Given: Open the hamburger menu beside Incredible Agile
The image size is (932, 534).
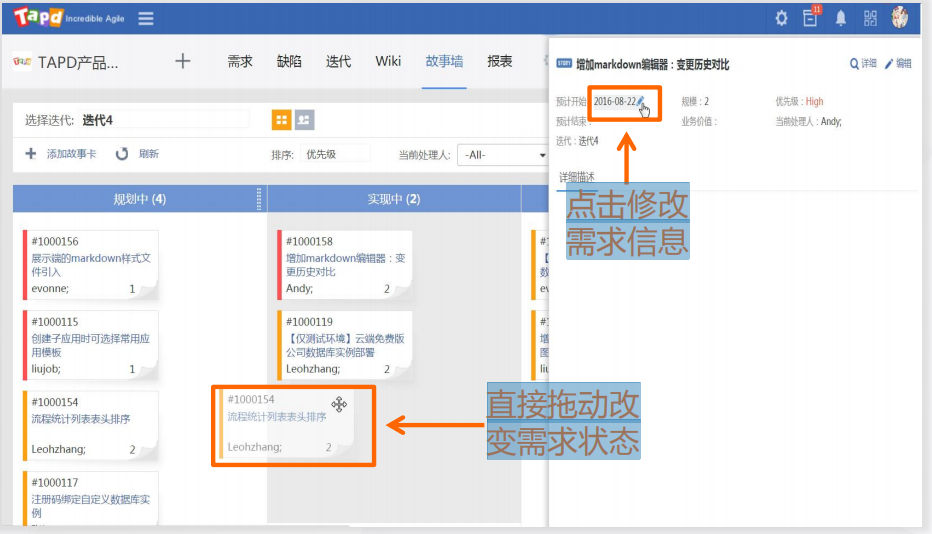Looking at the screenshot, I should (x=146, y=18).
